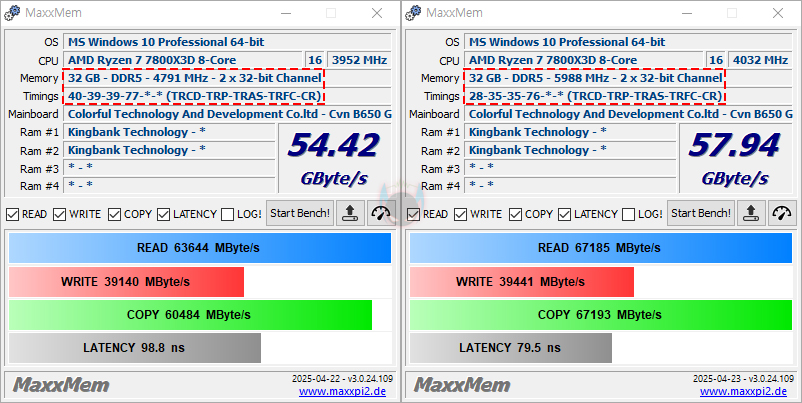This screenshot has width=802, height=403.
Task: Click Mainboard field in left window
Action: pos(227,114)
